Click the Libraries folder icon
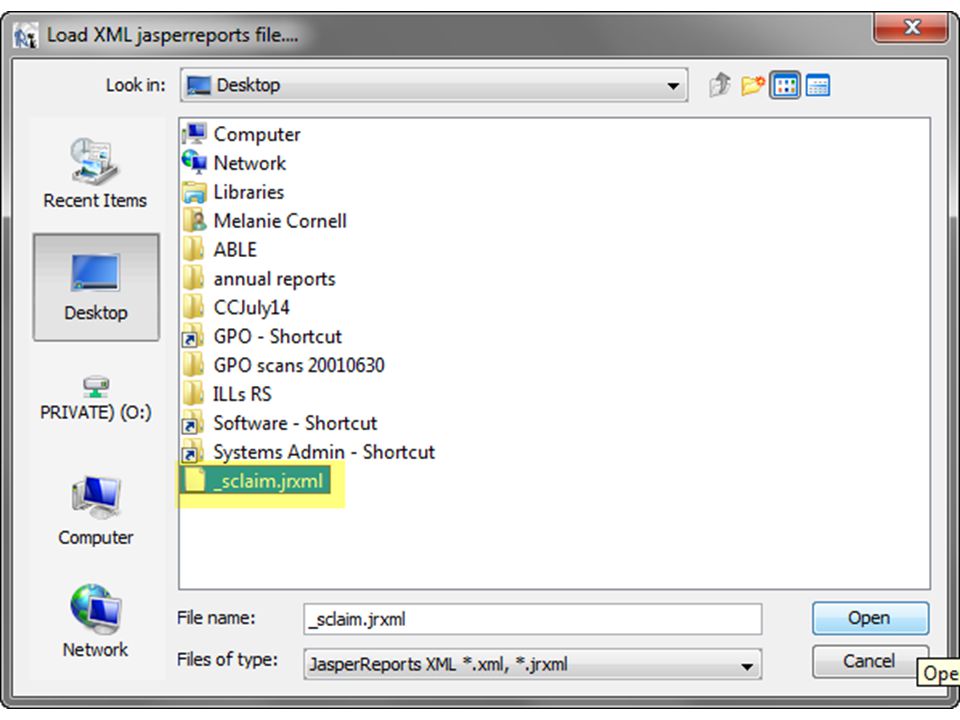Viewport: 960px width, 720px height. 195,192
